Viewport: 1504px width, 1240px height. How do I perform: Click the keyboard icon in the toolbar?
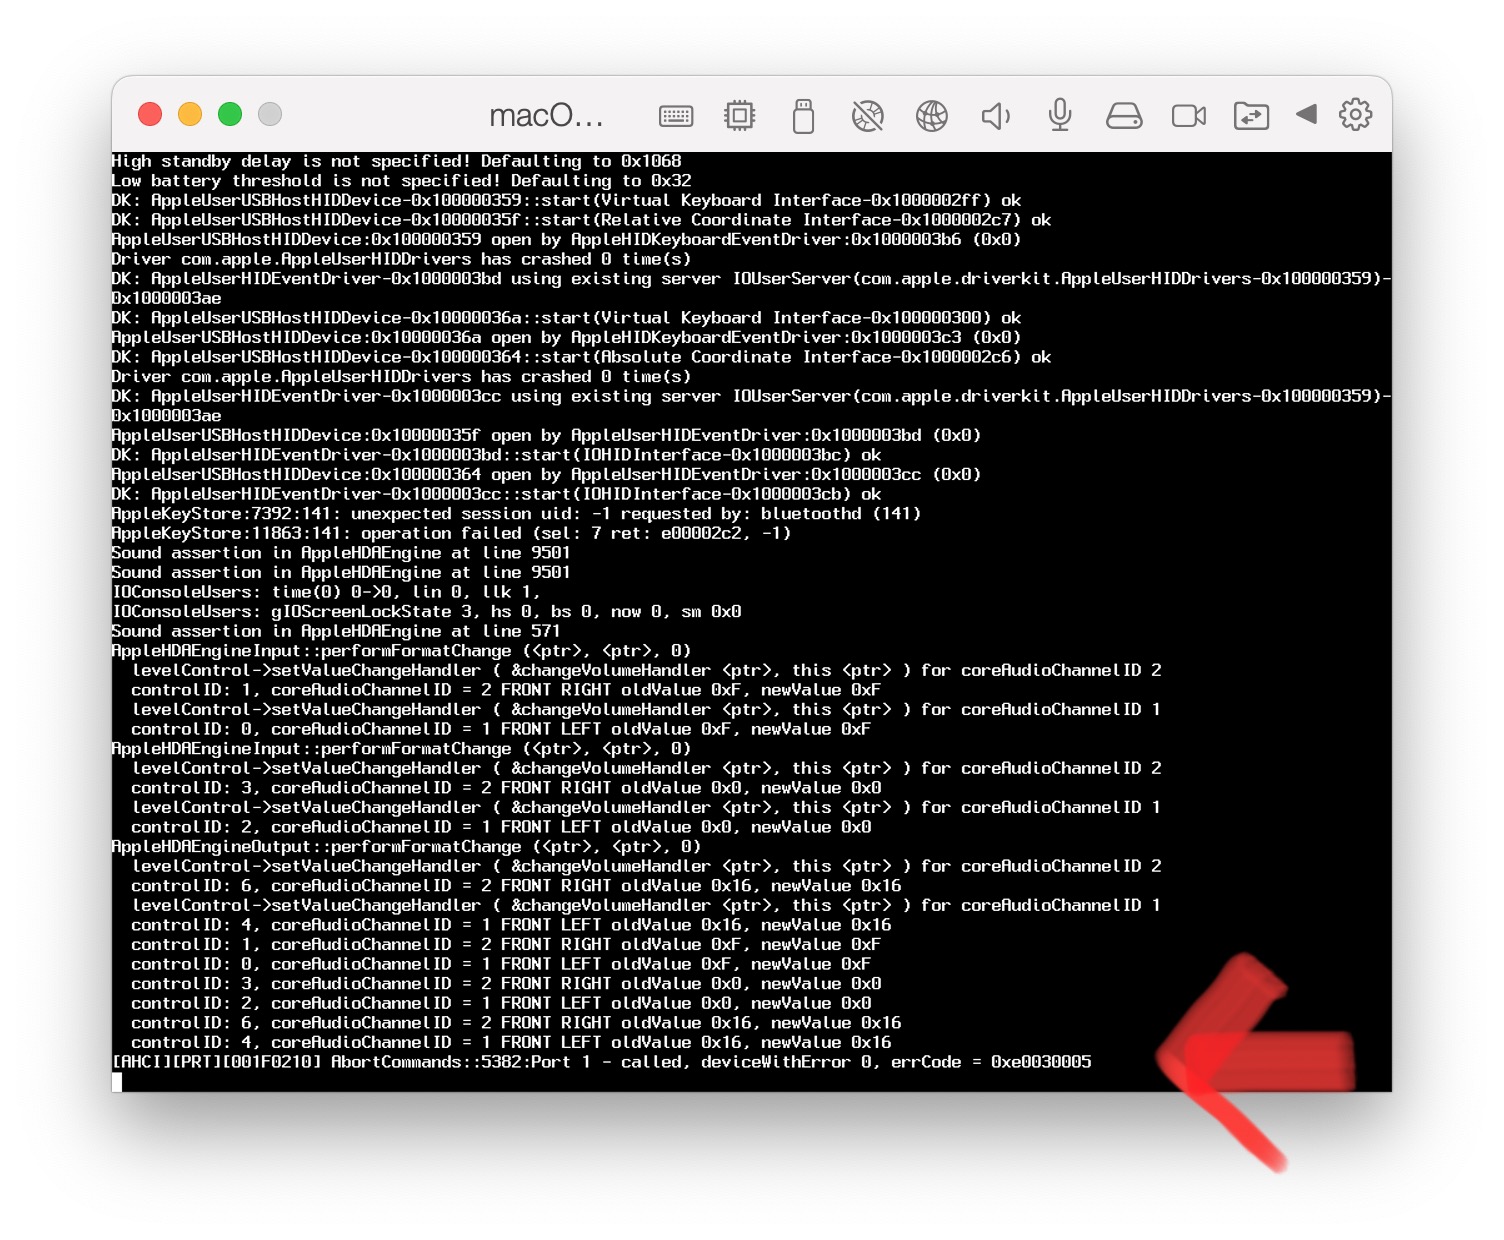tap(676, 116)
